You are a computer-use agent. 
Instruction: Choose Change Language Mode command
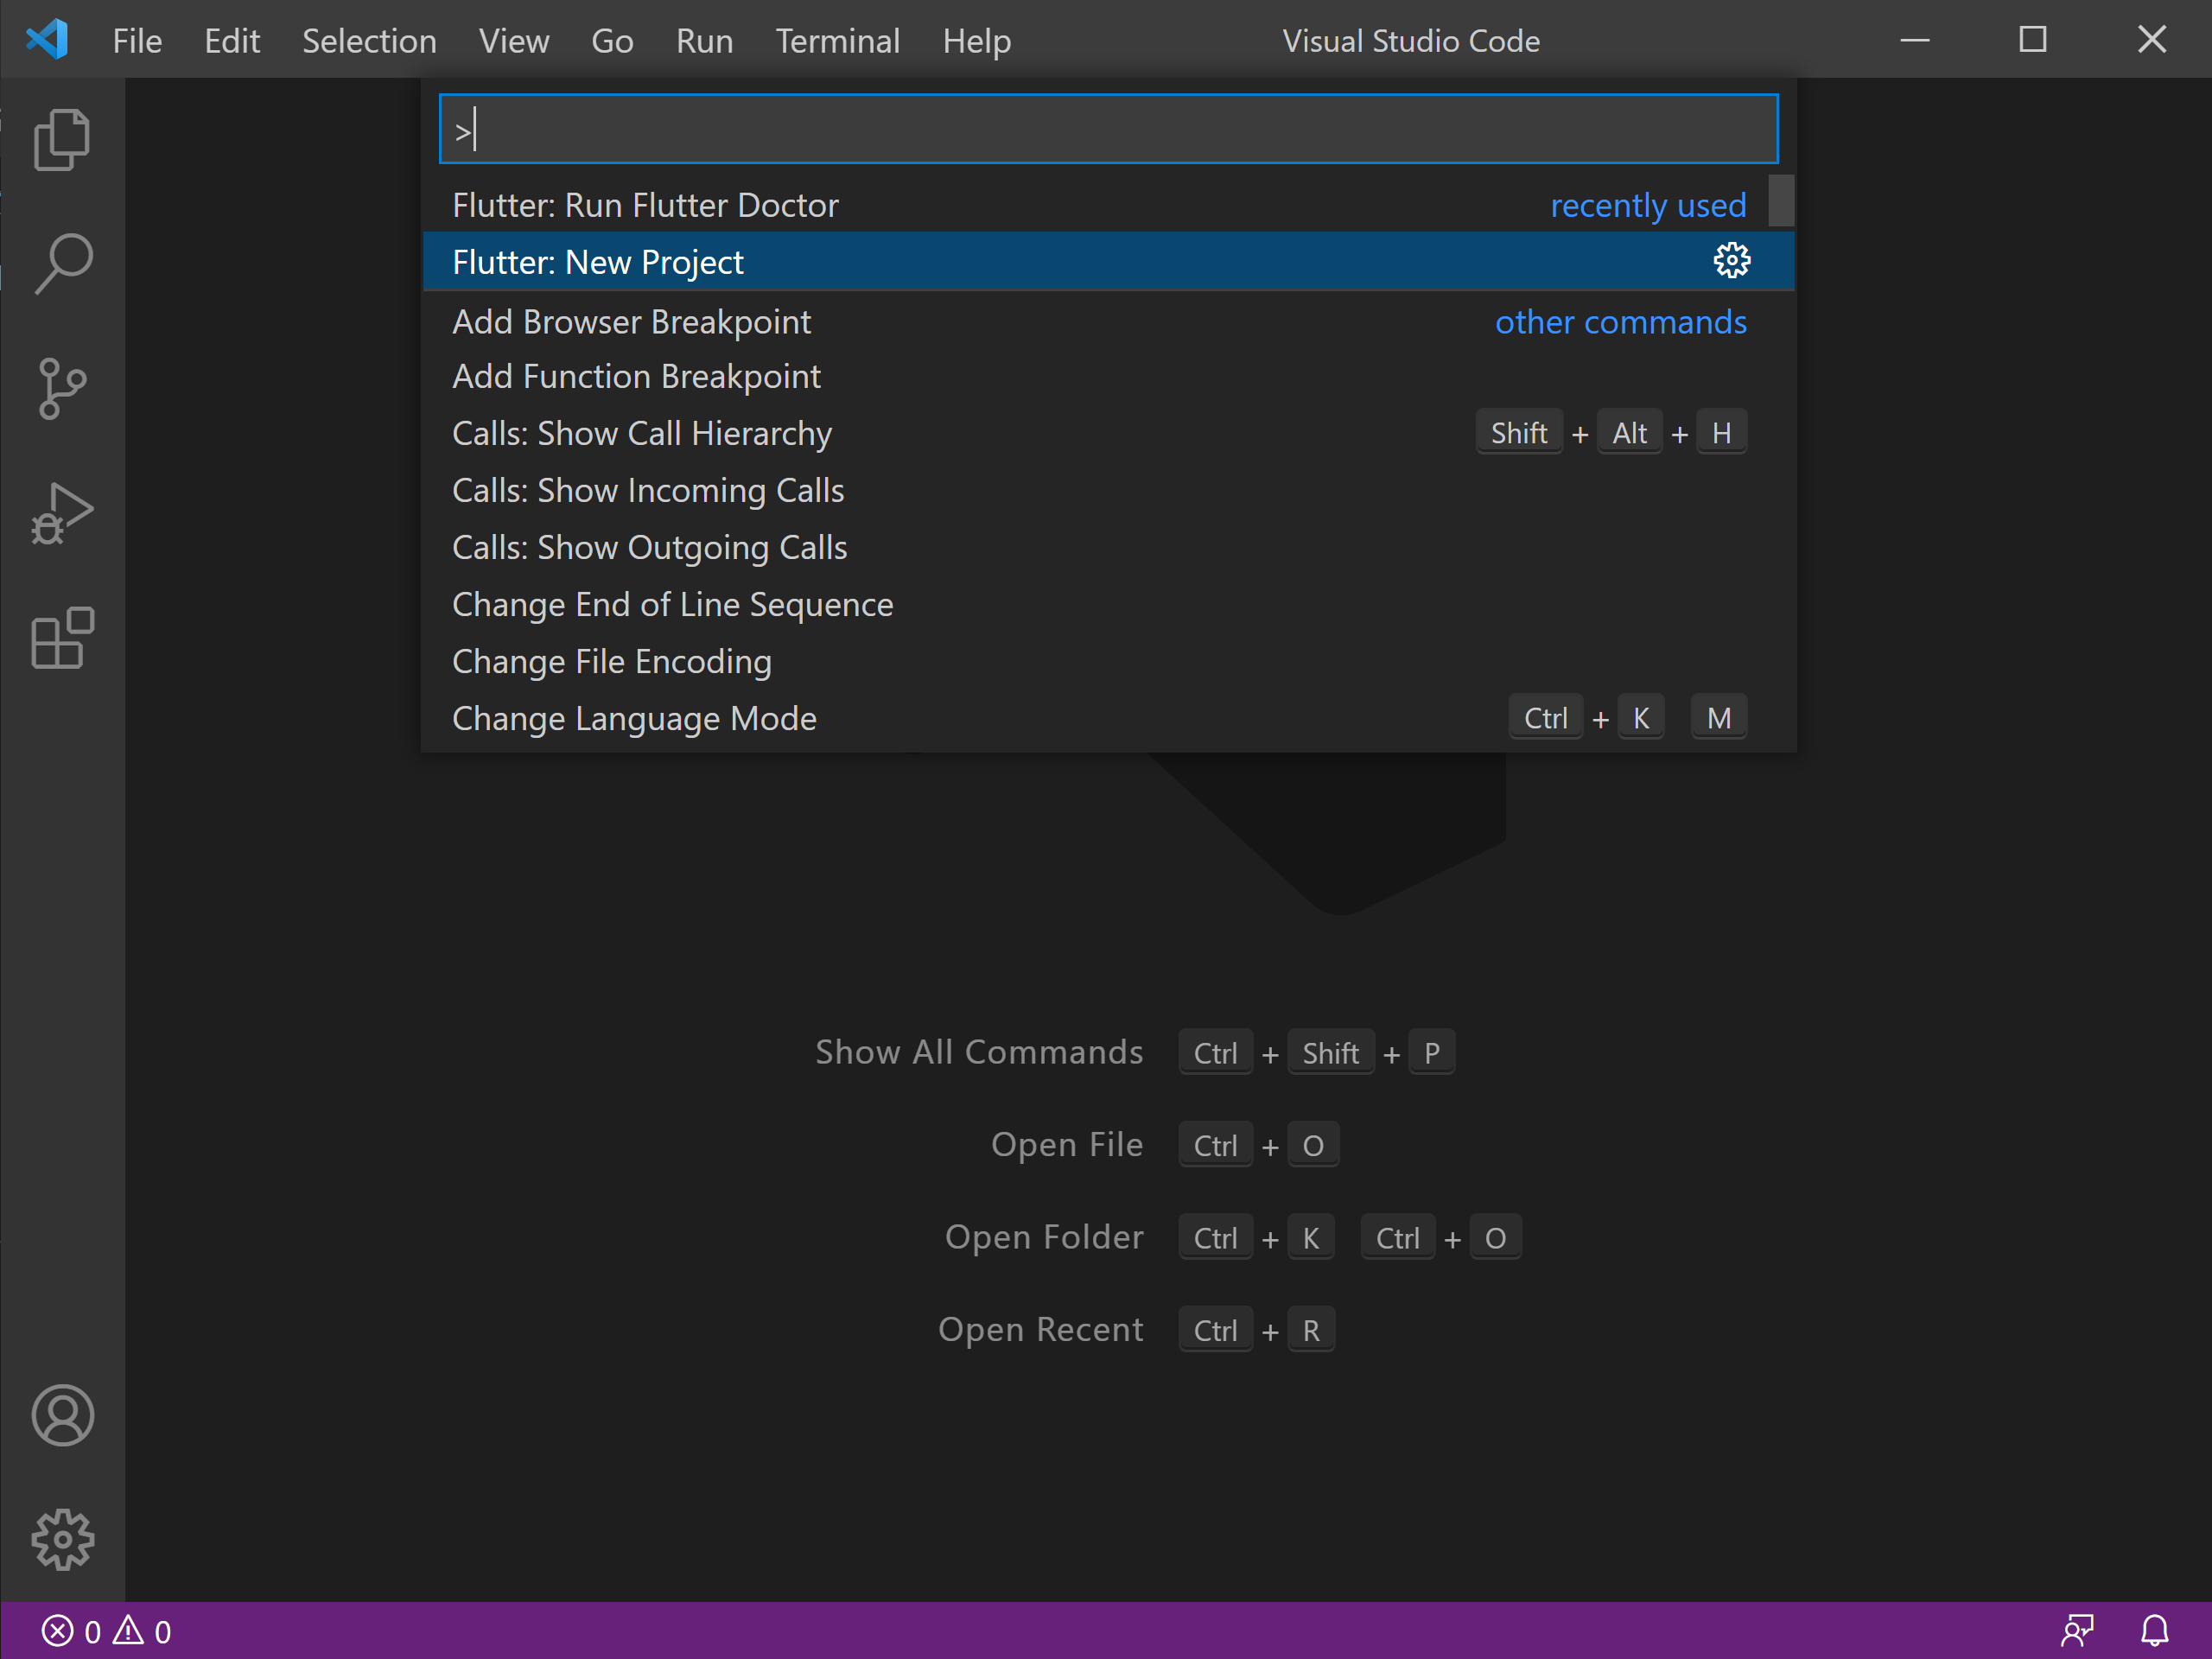click(634, 718)
